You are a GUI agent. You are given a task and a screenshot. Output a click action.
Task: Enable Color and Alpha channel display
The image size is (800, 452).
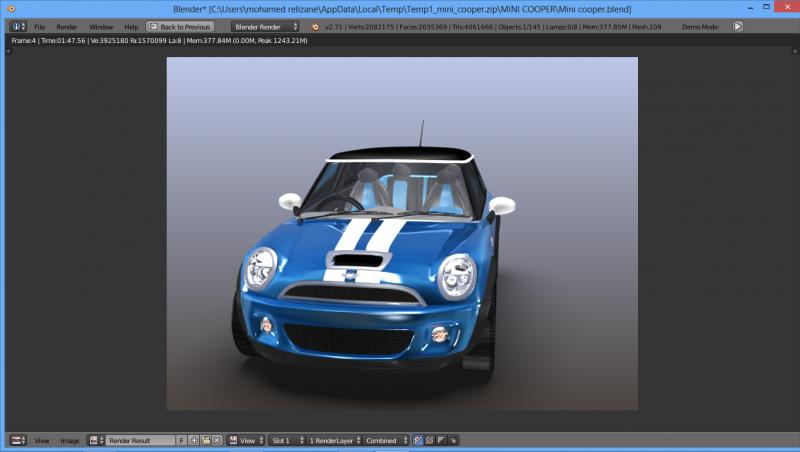418,440
